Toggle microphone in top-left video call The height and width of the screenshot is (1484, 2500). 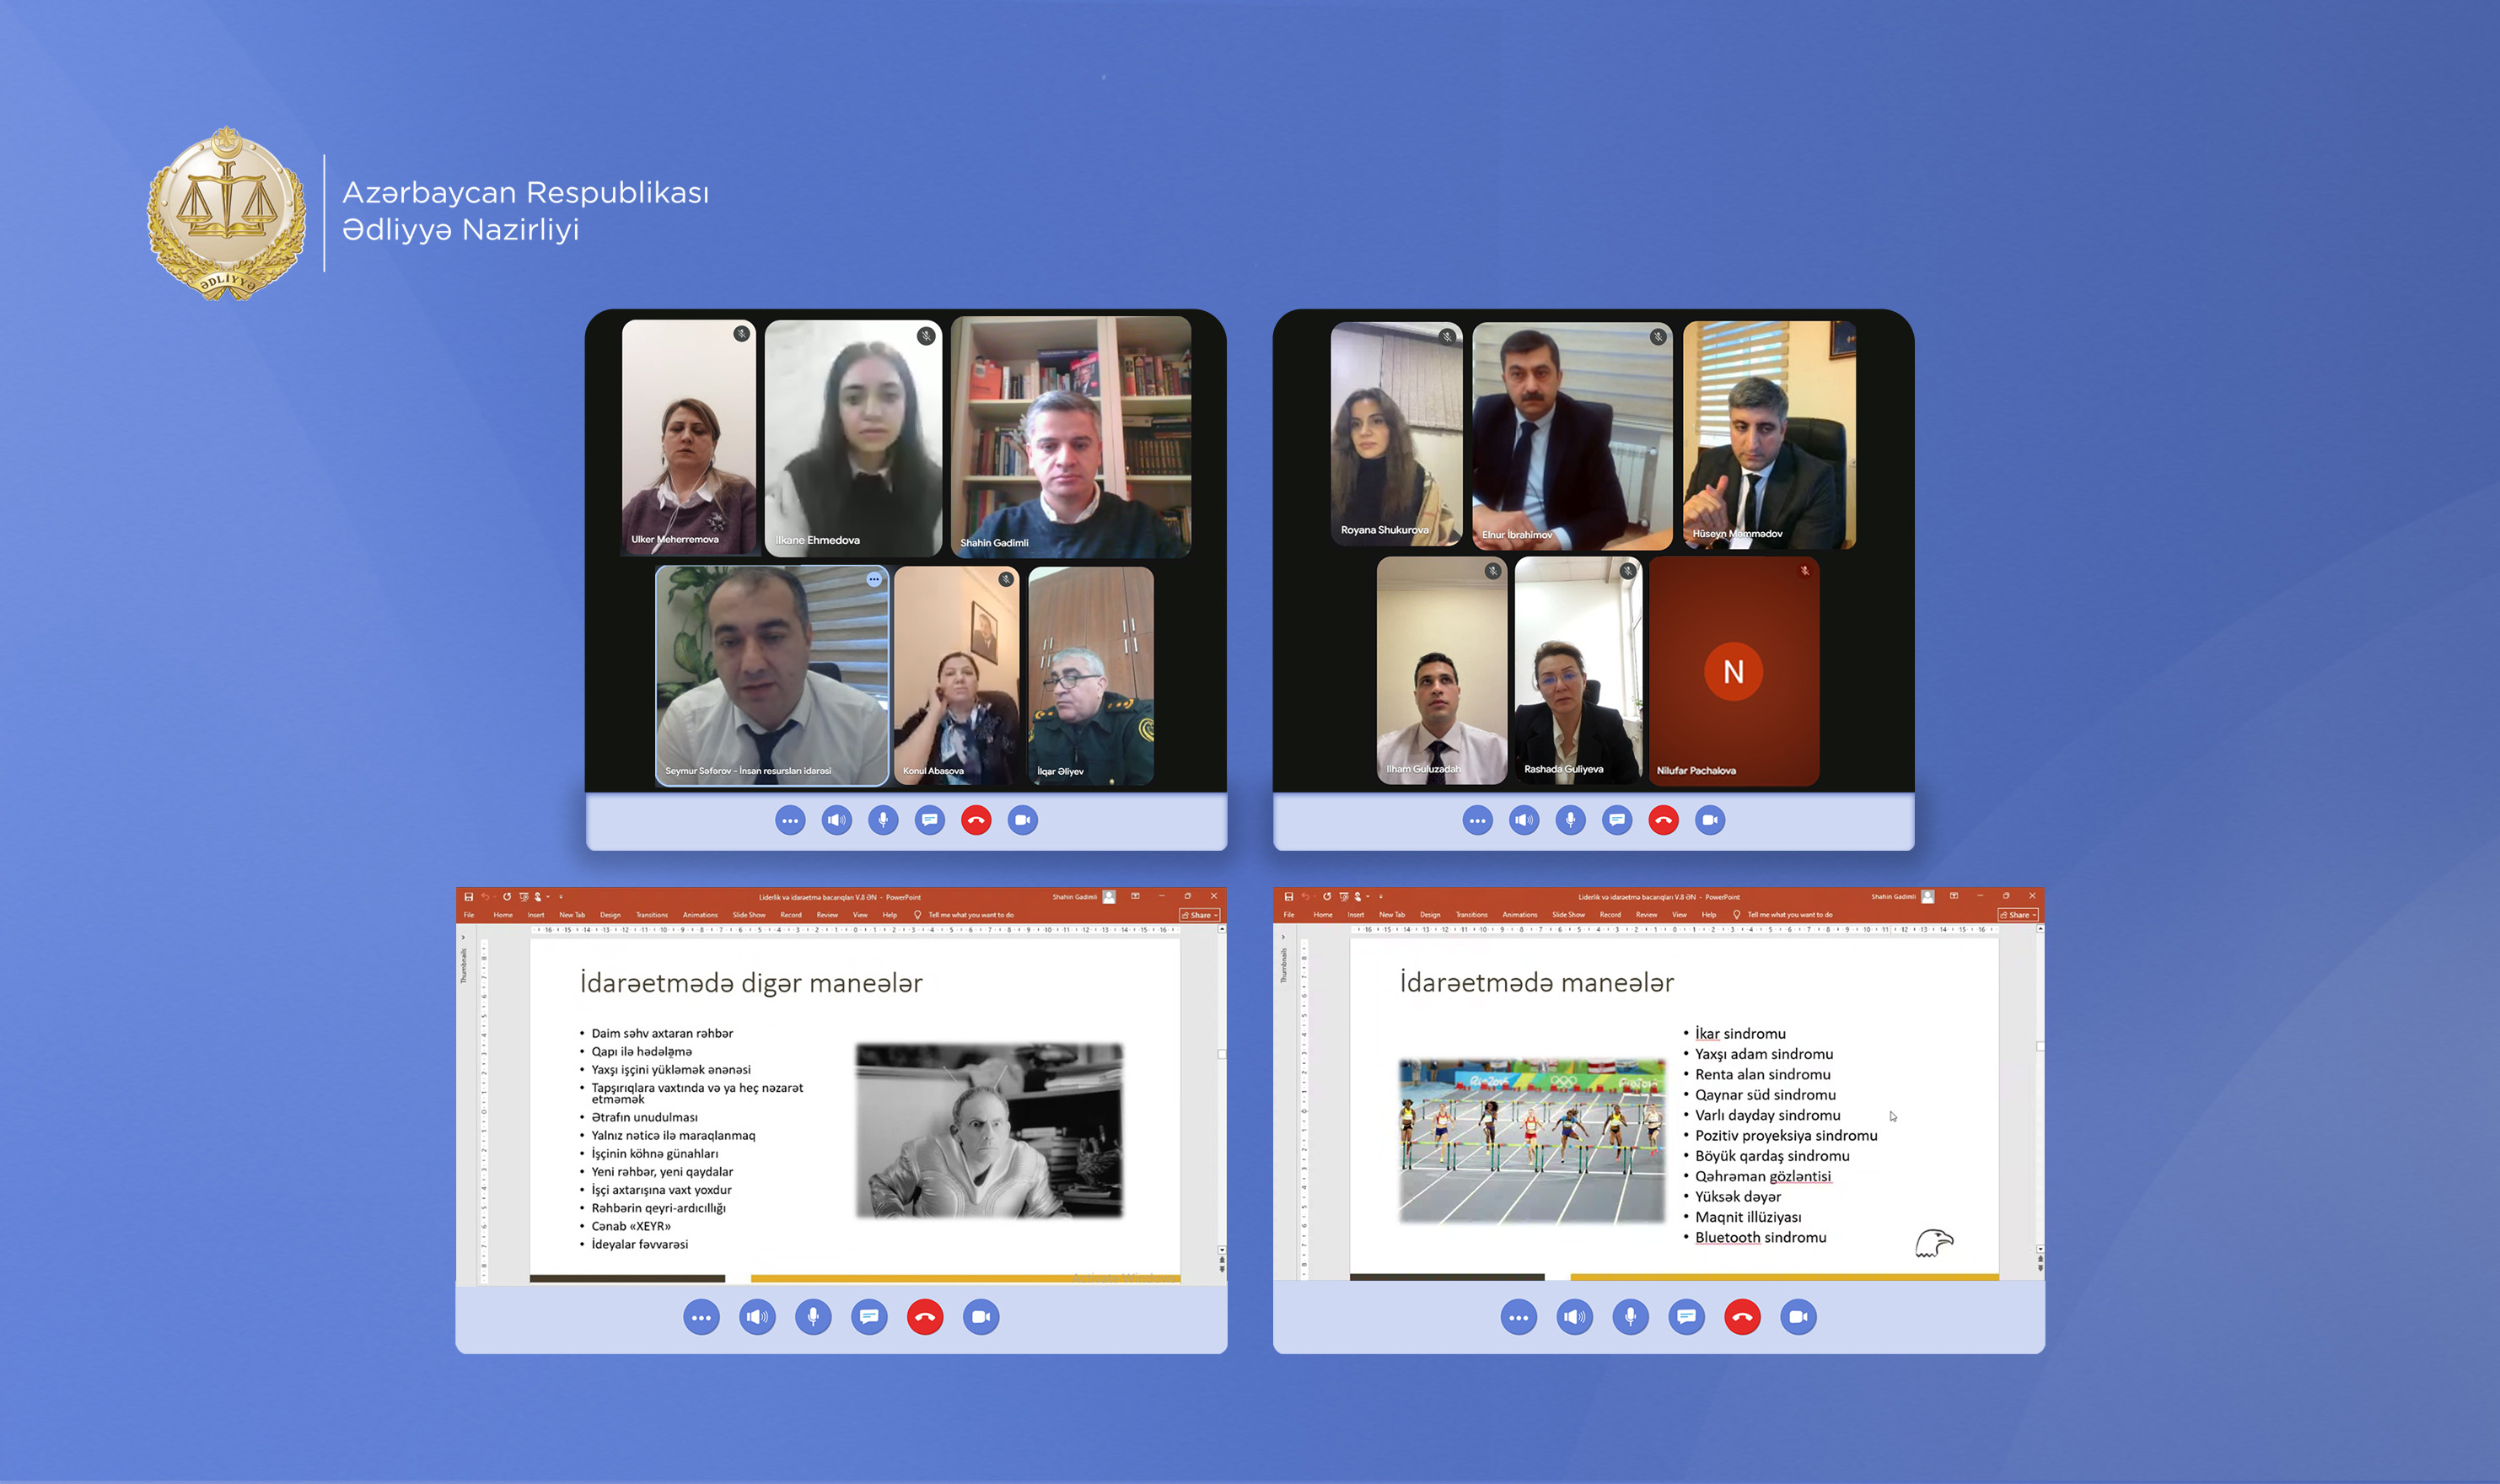point(883,820)
